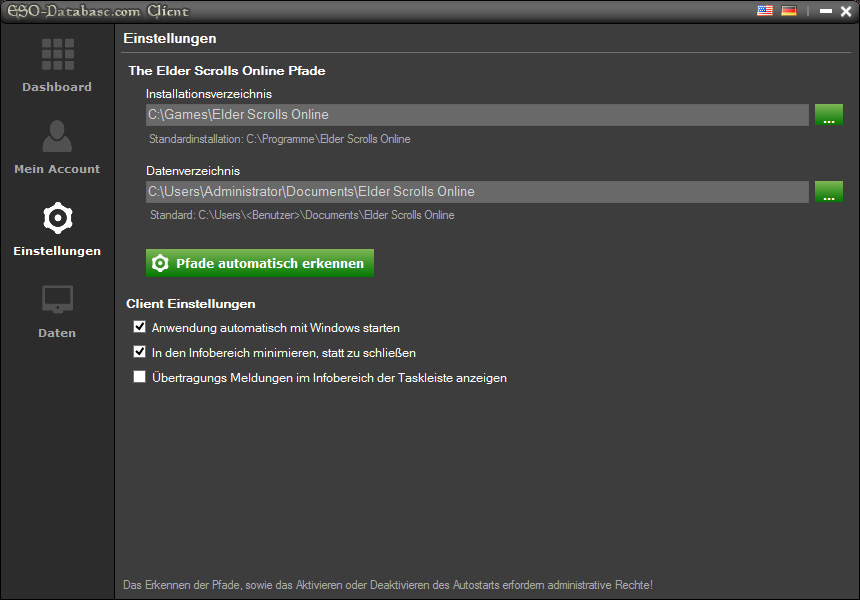Click the Pfade automatisch erkennen button text

pyautogui.click(x=270, y=263)
